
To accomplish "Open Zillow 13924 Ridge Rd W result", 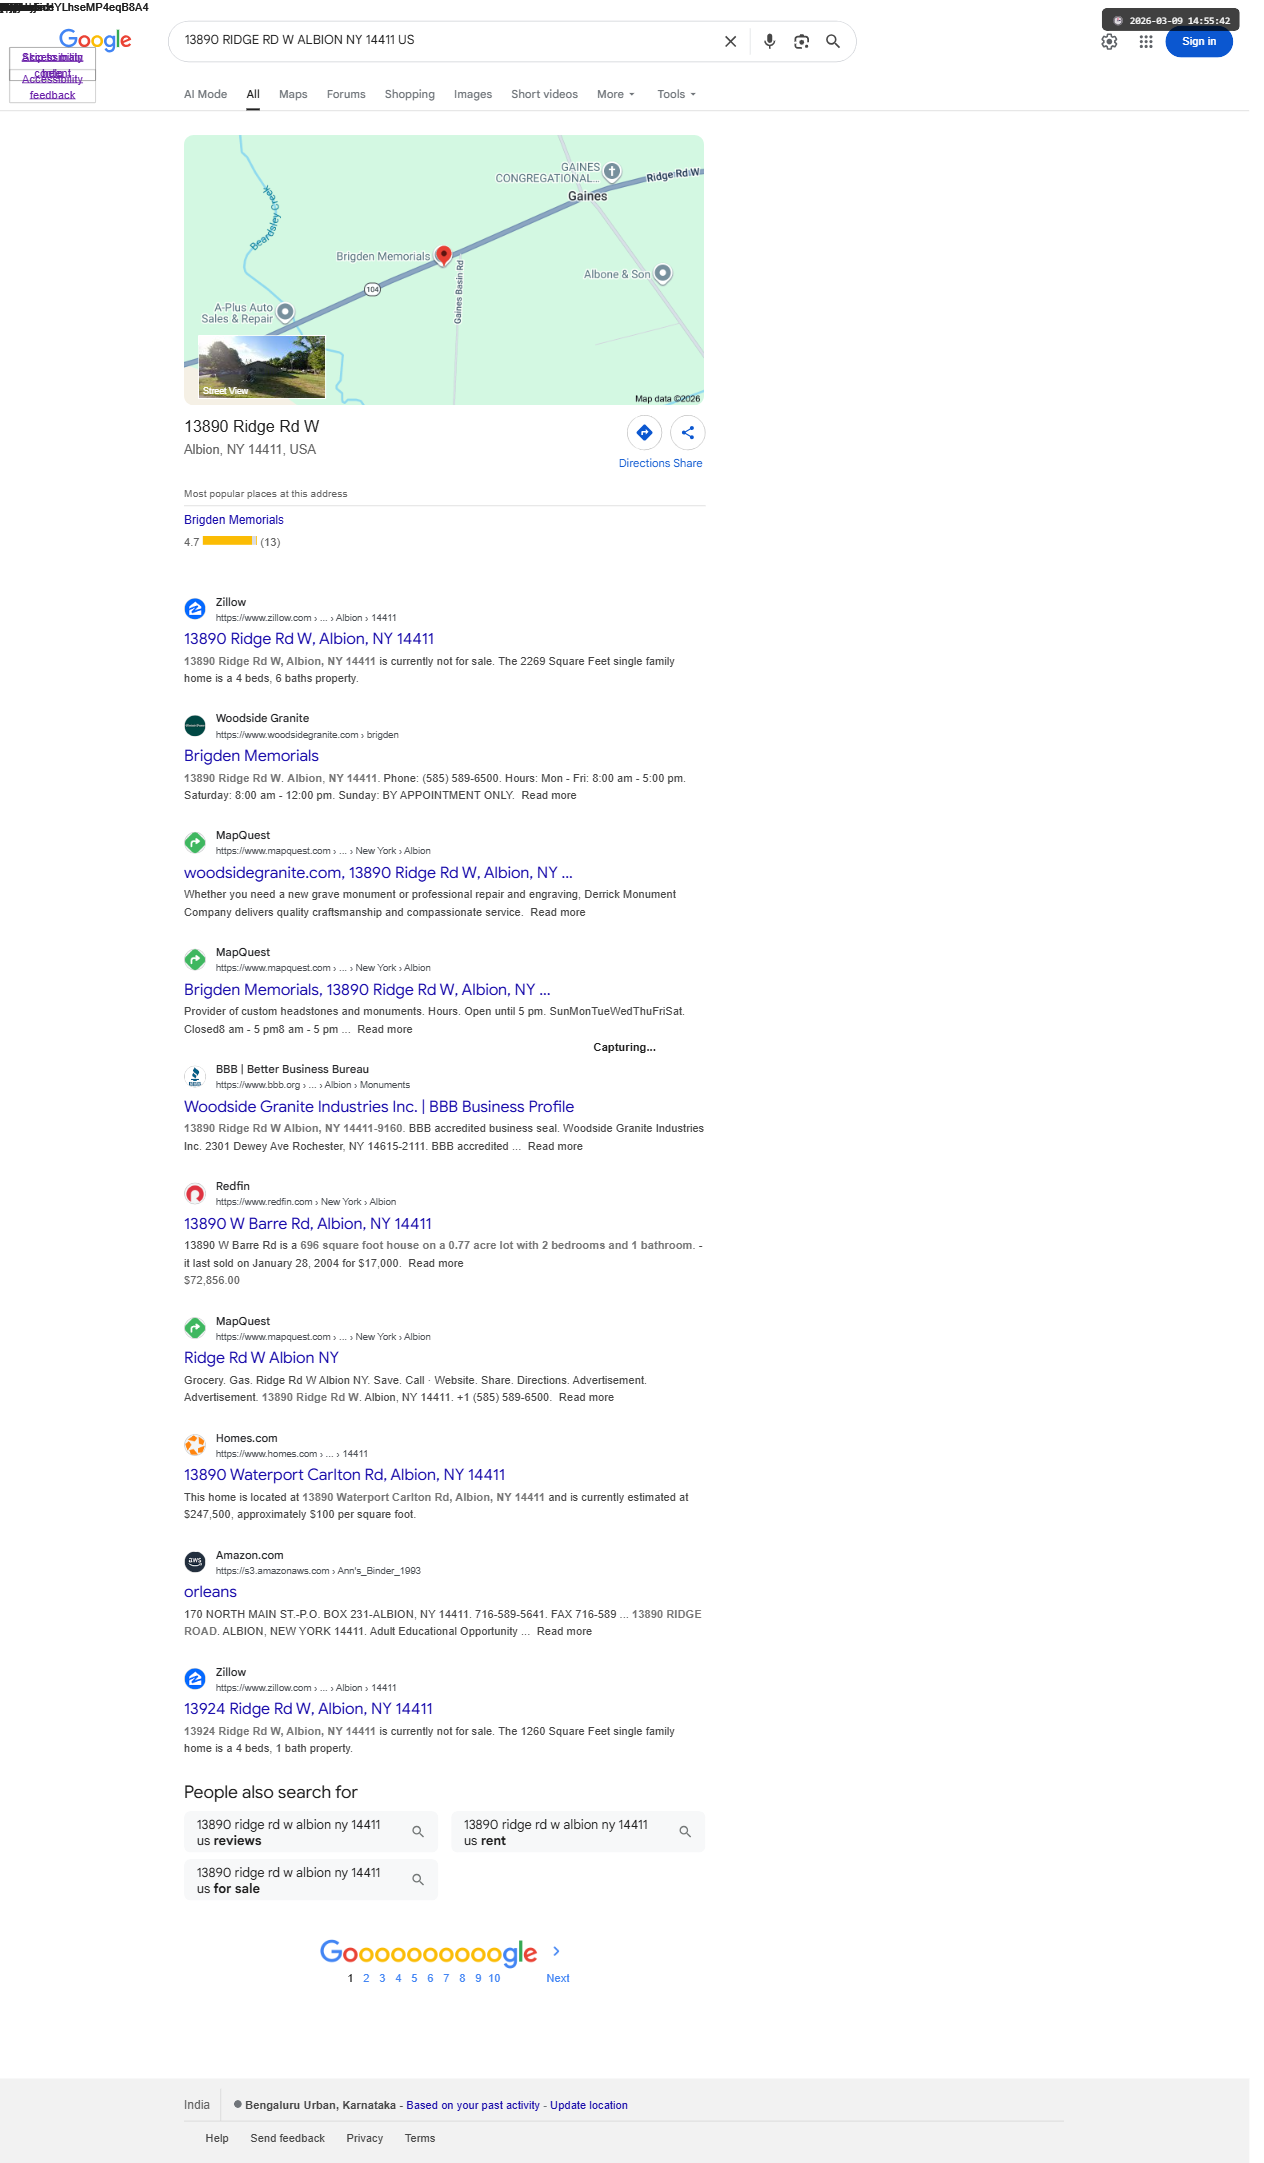I will coord(308,1709).
